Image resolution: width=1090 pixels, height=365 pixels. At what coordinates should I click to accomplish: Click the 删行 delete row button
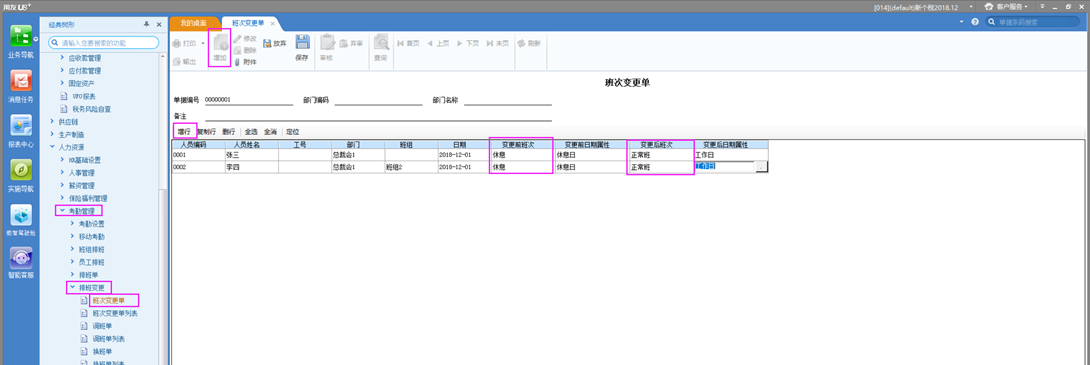229,131
